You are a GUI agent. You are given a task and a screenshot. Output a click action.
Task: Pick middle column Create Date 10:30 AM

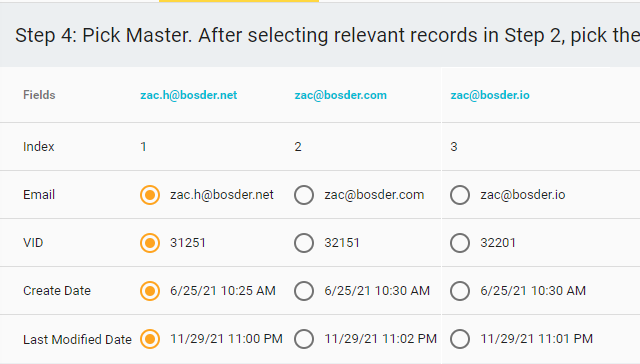tap(304, 291)
